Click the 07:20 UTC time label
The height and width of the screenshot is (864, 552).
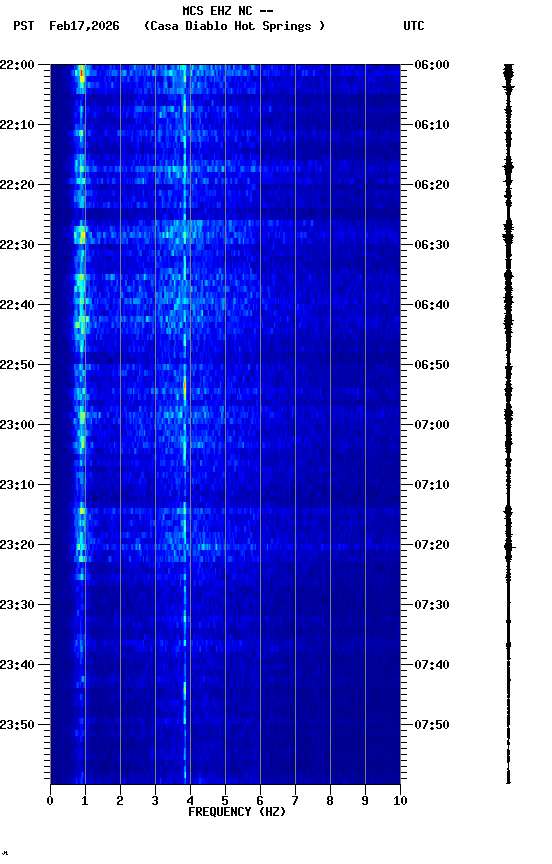pyautogui.click(x=432, y=545)
